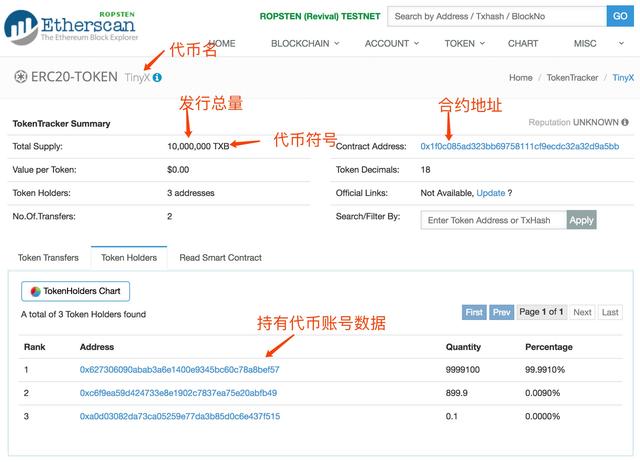
Task: Click the Token Decimals value 18
Action: tap(425, 170)
